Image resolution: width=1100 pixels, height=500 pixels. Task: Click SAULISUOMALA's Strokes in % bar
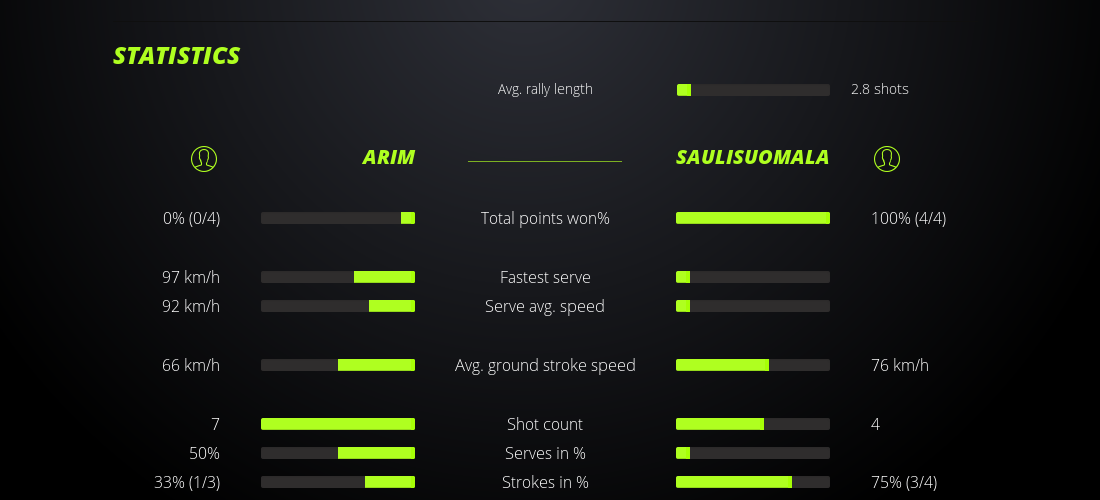coord(753,482)
